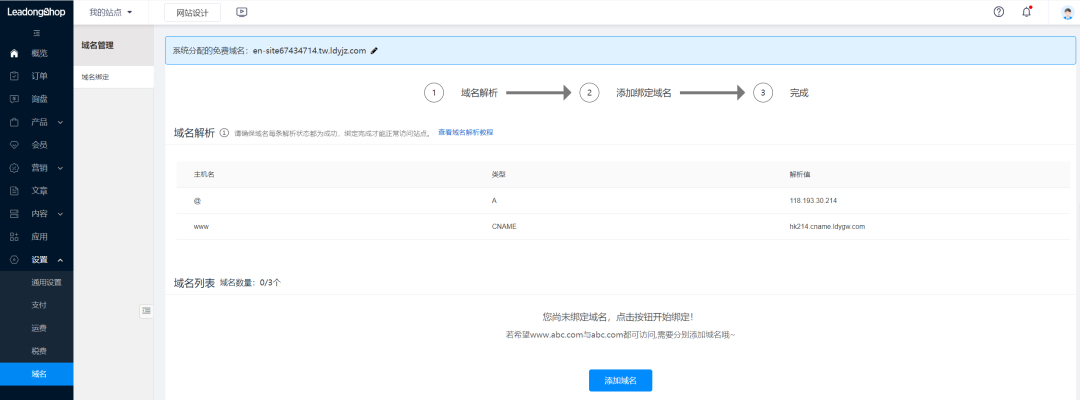Image resolution: width=1080 pixels, height=400 pixels.
Task: Click the 域名数量: 0/3个 text
Action: tap(251, 282)
